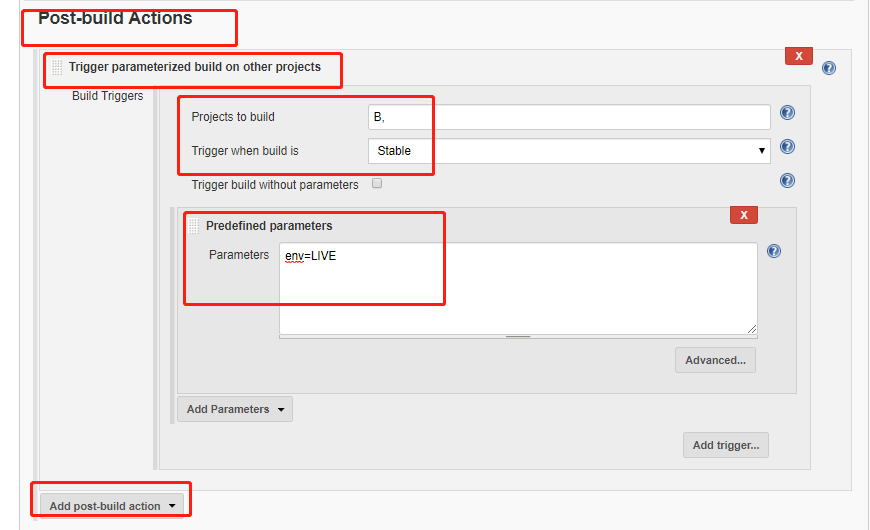Open help for Trigger parameterized build section
The width and height of the screenshot is (870, 530).
coord(828,68)
